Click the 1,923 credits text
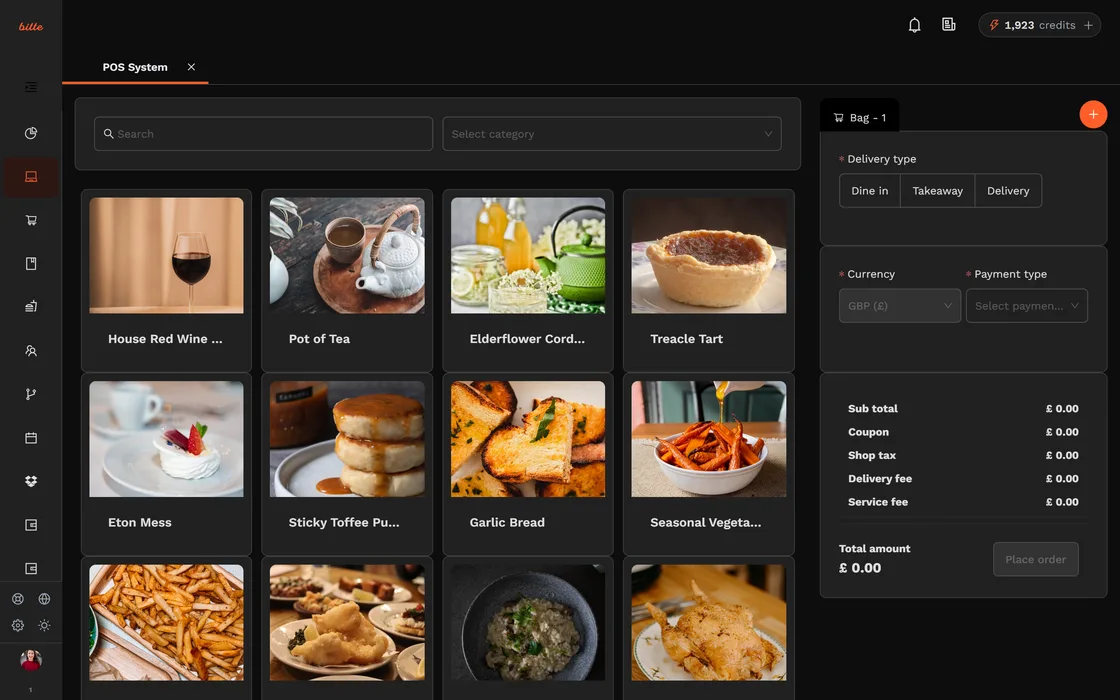The width and height of the screenshot is (1120, 700). [1039, 25]
